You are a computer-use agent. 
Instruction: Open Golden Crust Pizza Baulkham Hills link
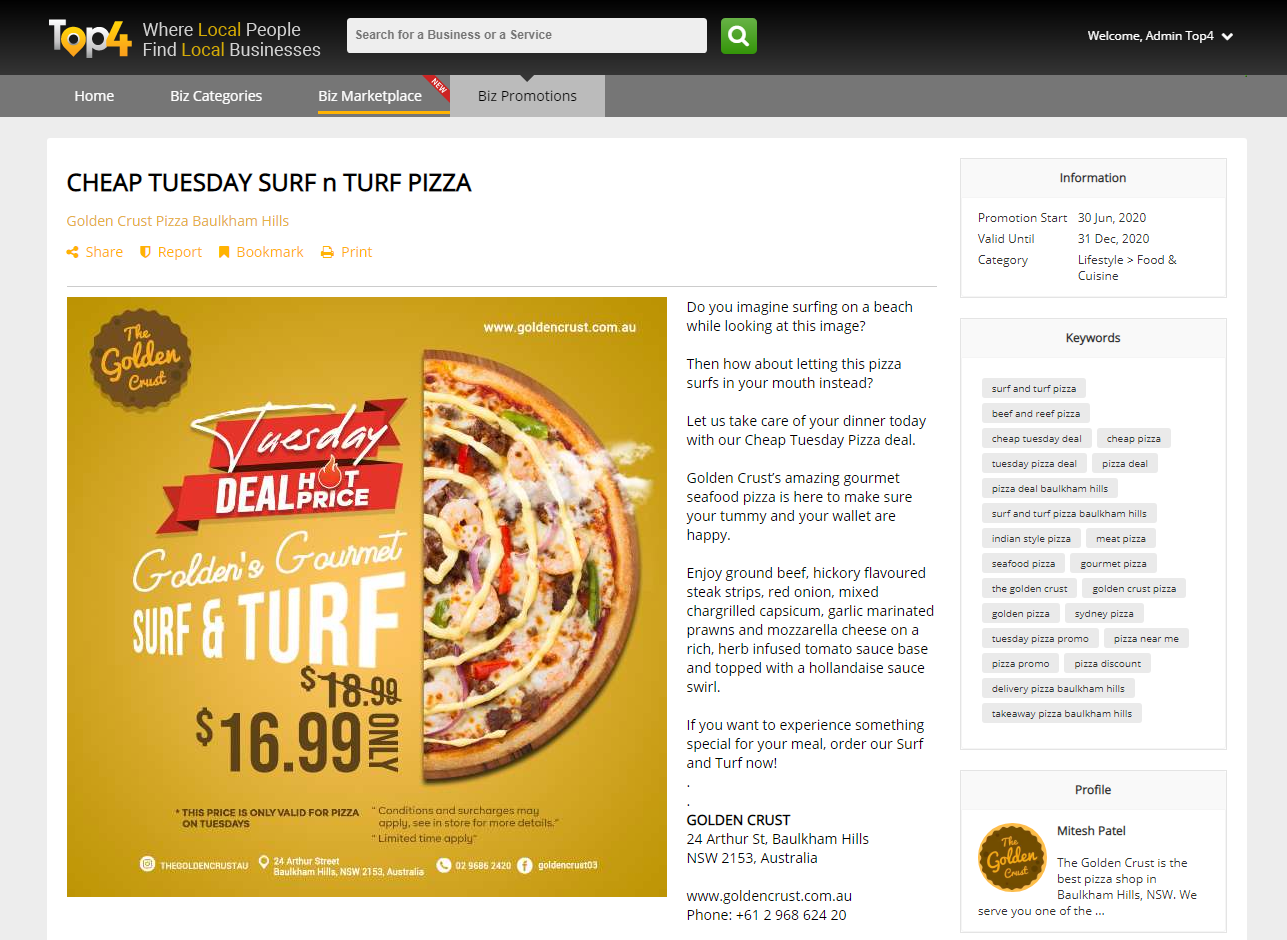tap(178, 221)
